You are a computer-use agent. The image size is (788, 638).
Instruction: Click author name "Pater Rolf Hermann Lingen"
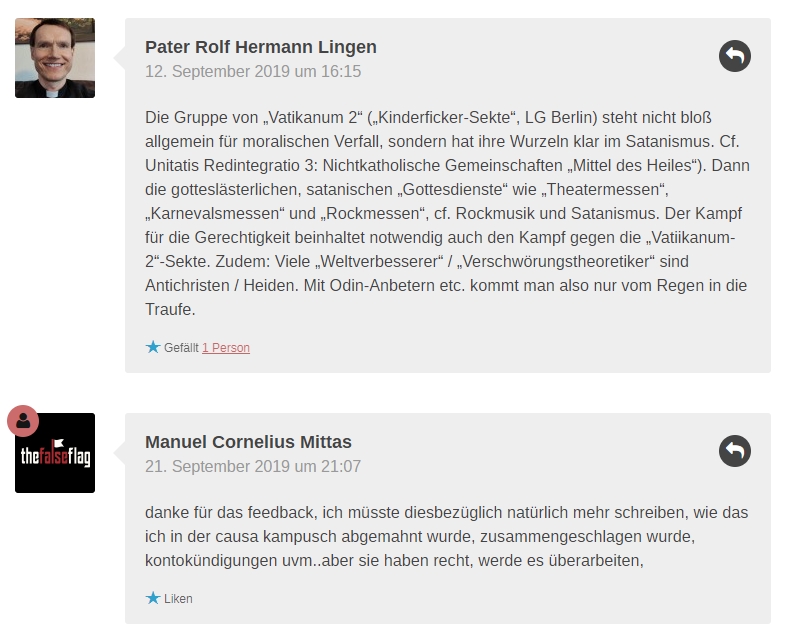tap(260, 47)
